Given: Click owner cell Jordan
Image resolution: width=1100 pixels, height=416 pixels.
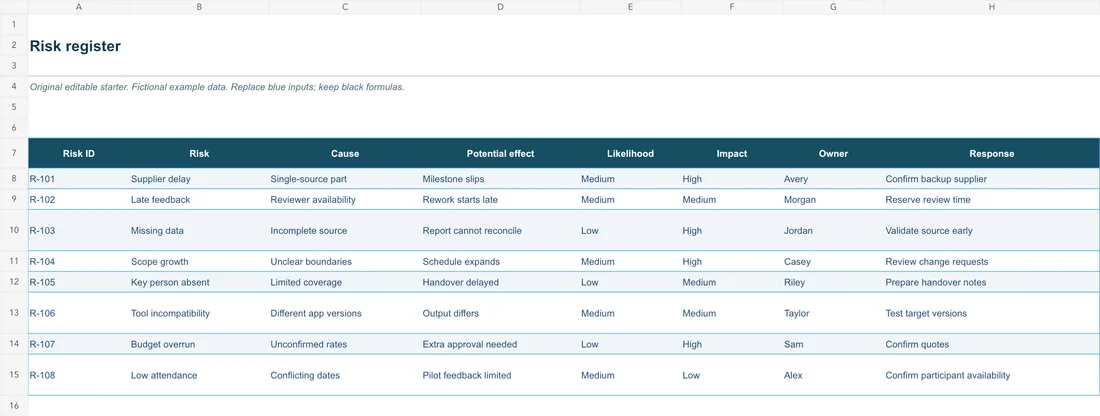Looking at the screenshot, I should [x=833, y=230].
